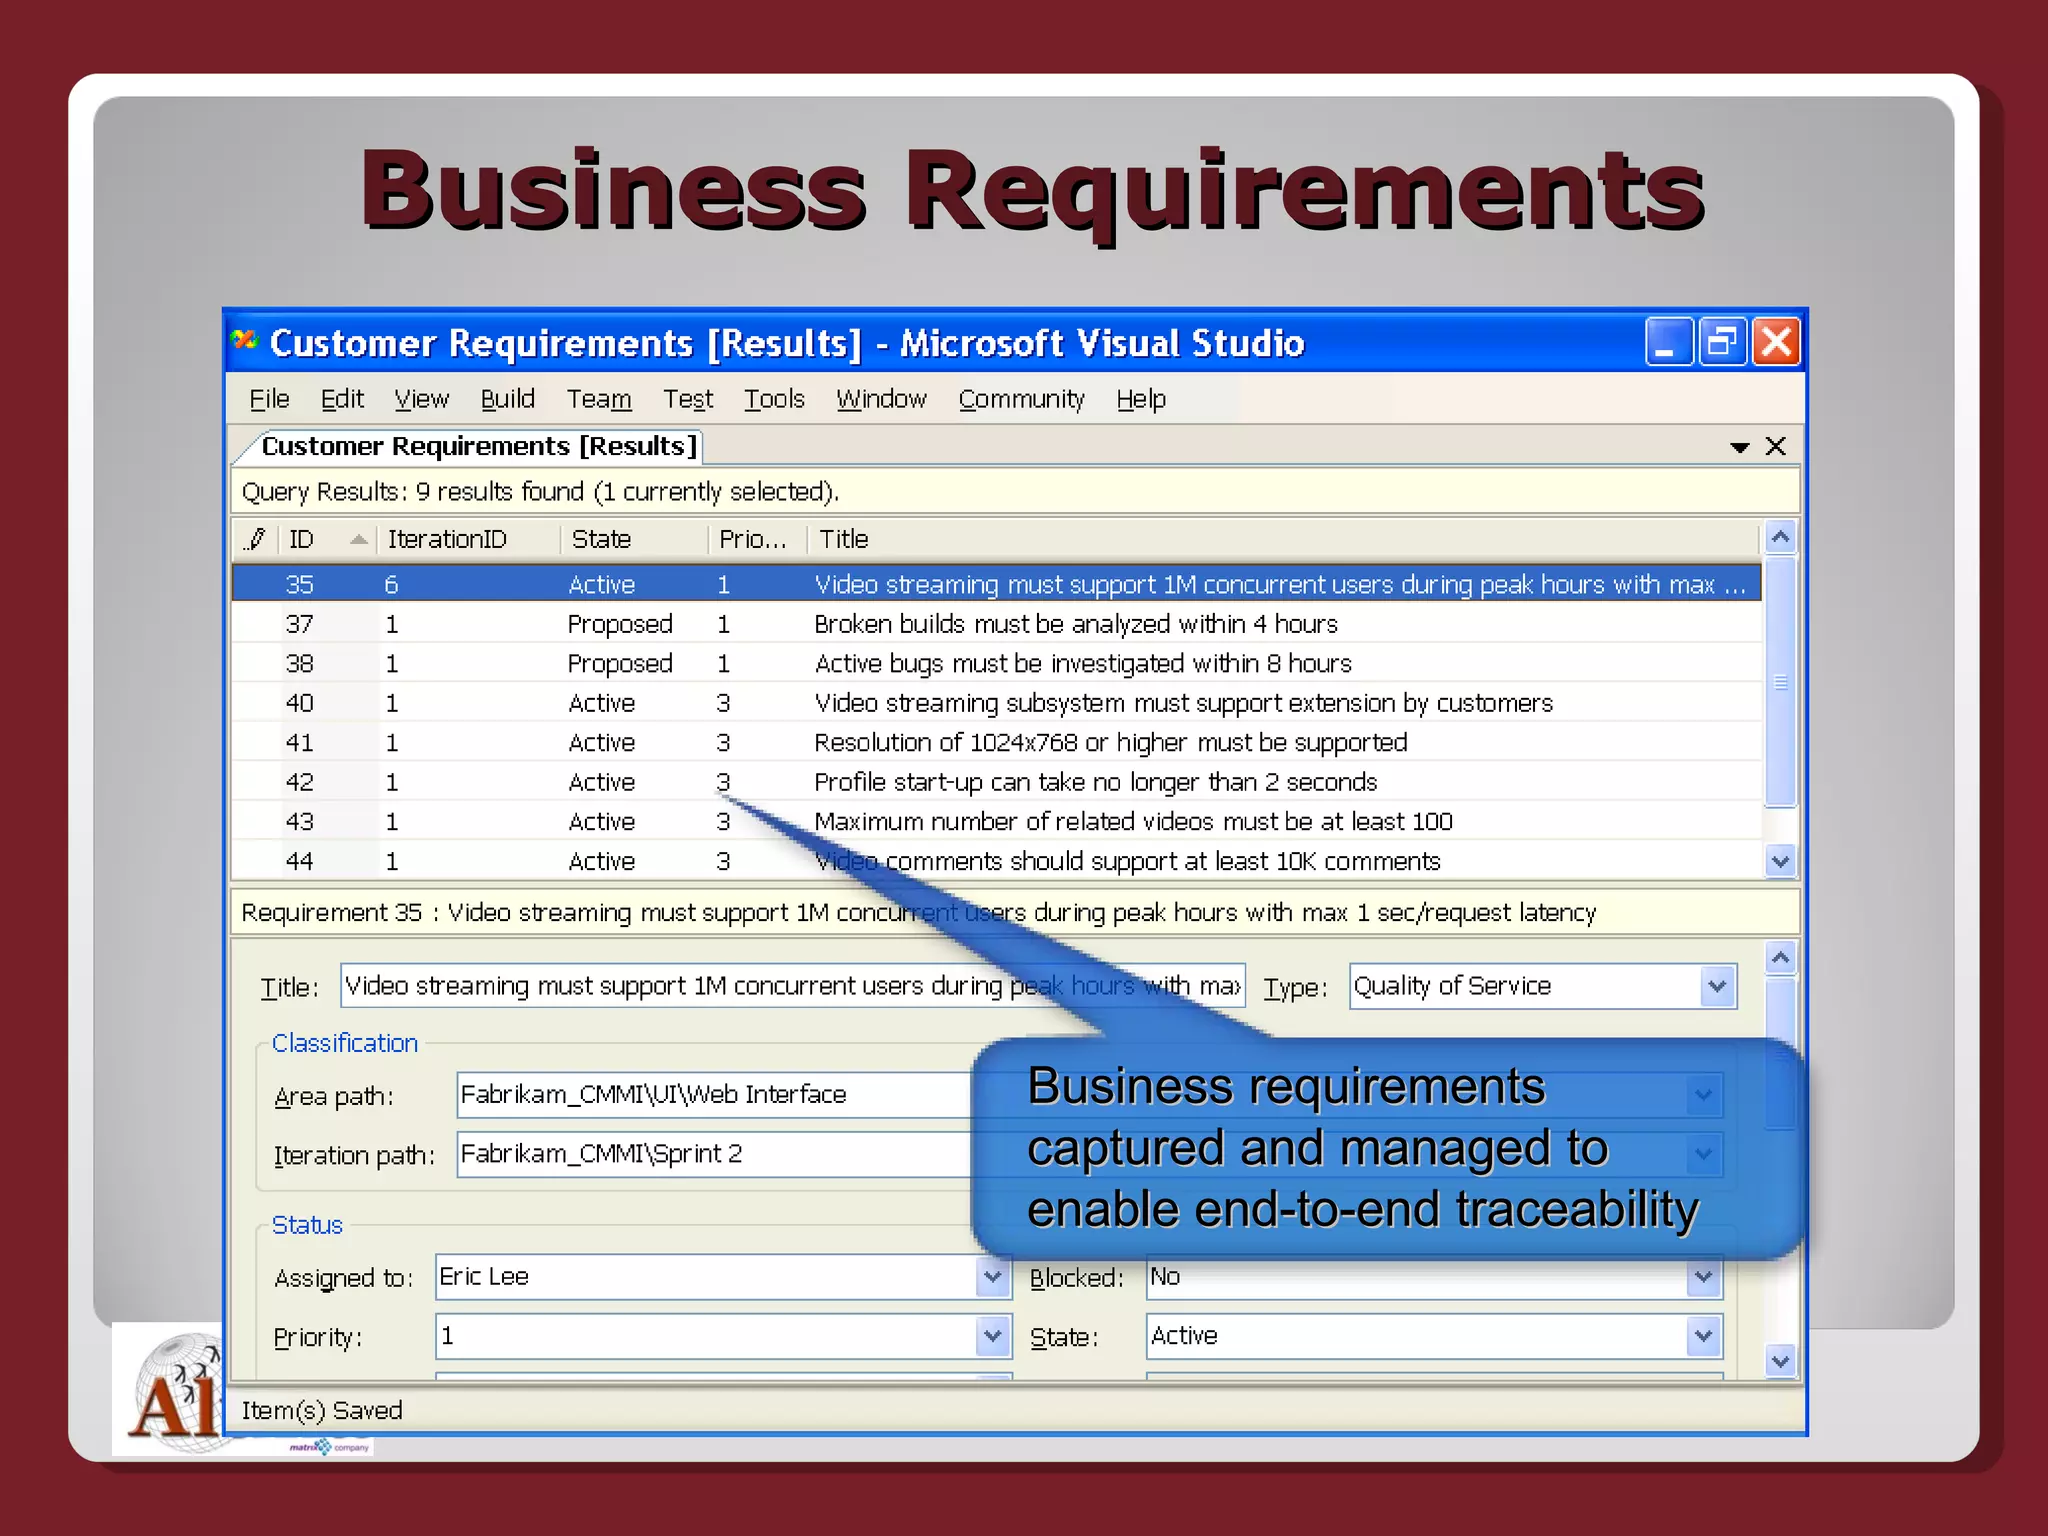Open the State dropdown
This screenshot has width=2048, height=1536.
click(x=1703, y=1336)
